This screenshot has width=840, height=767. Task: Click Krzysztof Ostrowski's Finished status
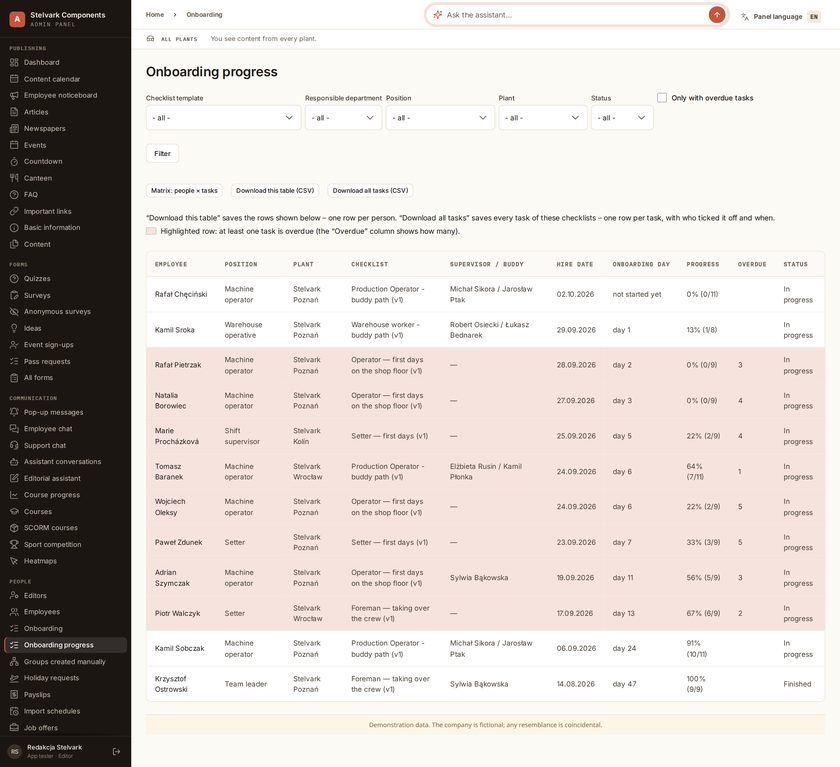coord(797,684)
